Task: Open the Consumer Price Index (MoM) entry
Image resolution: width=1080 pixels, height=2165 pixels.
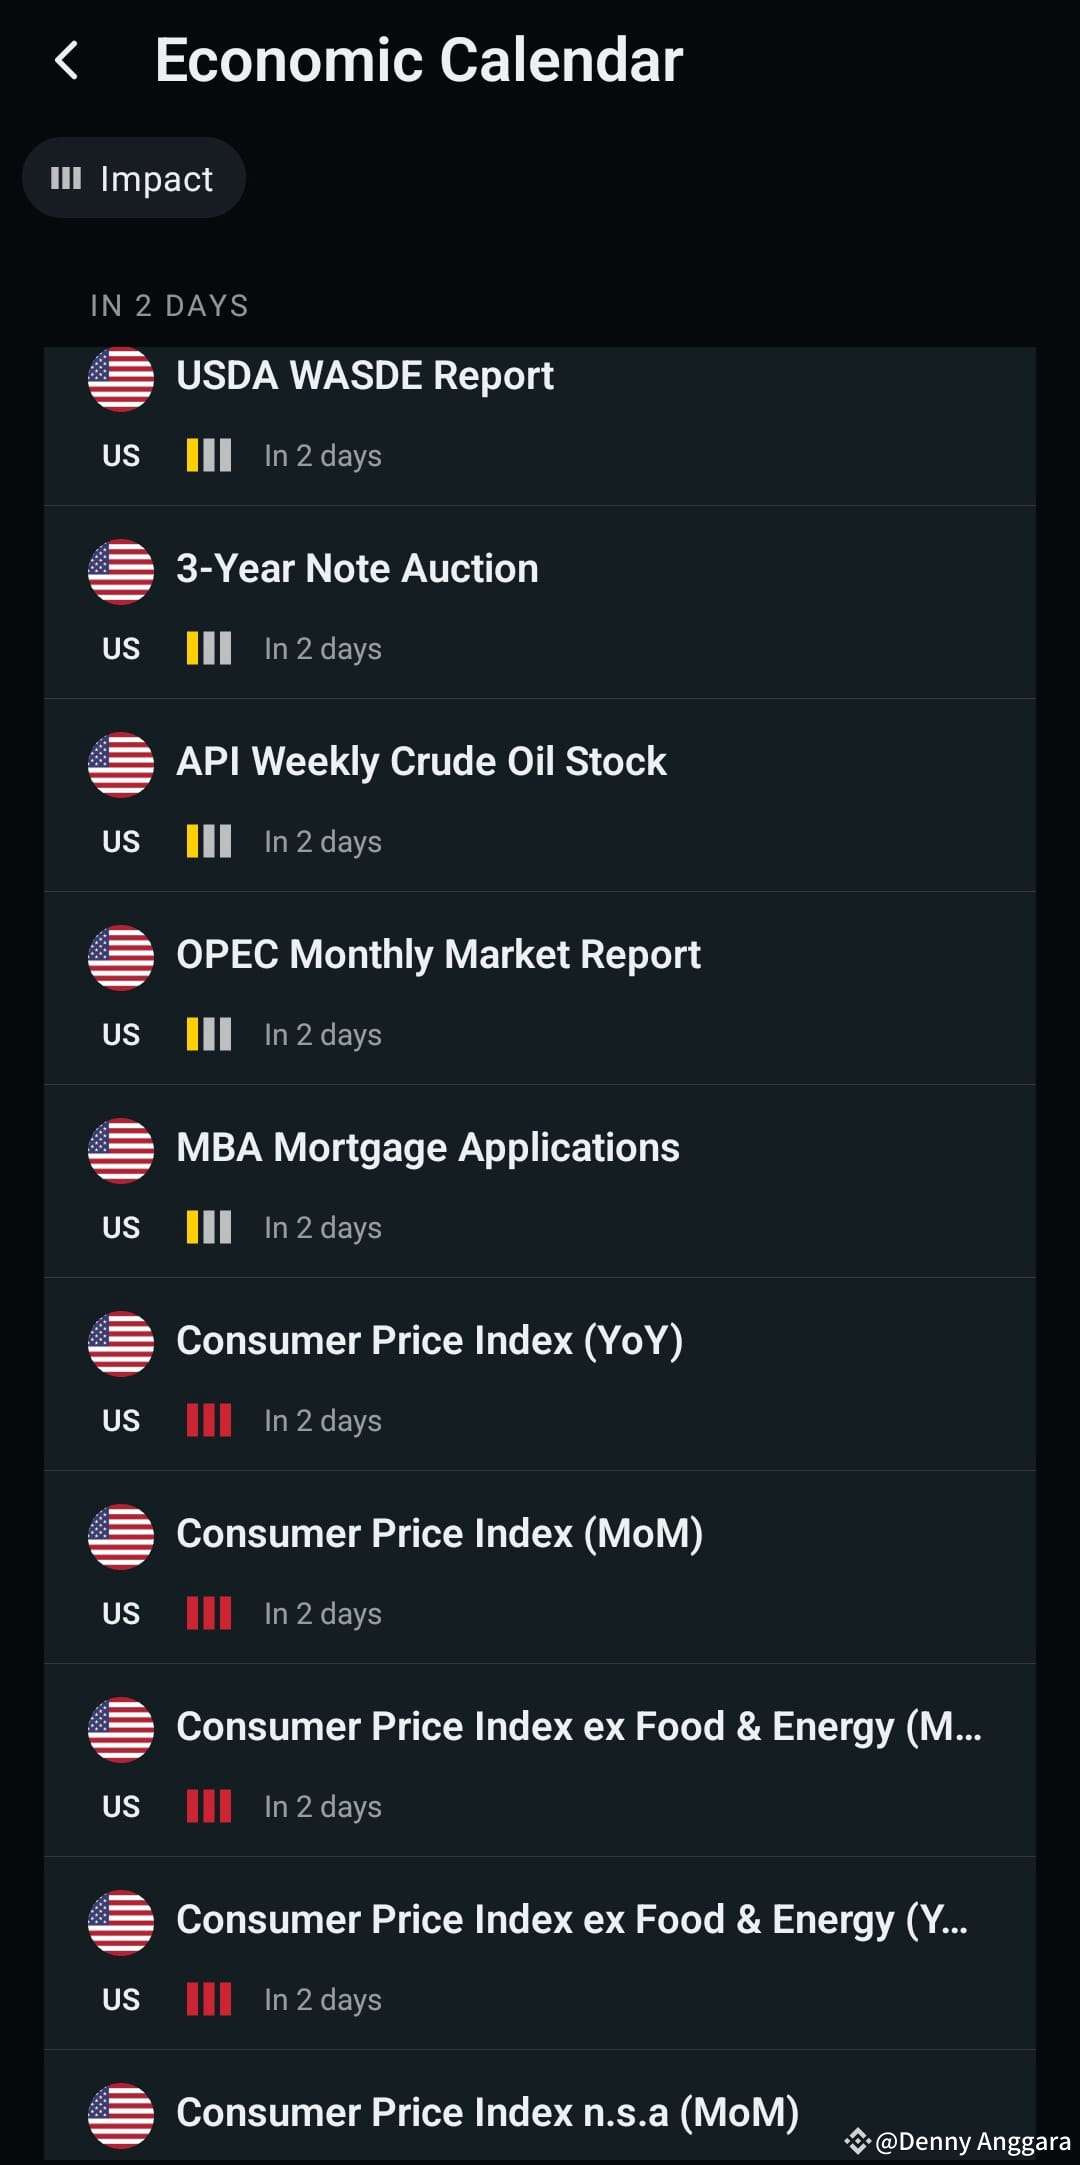Action: pos(540,1567)
